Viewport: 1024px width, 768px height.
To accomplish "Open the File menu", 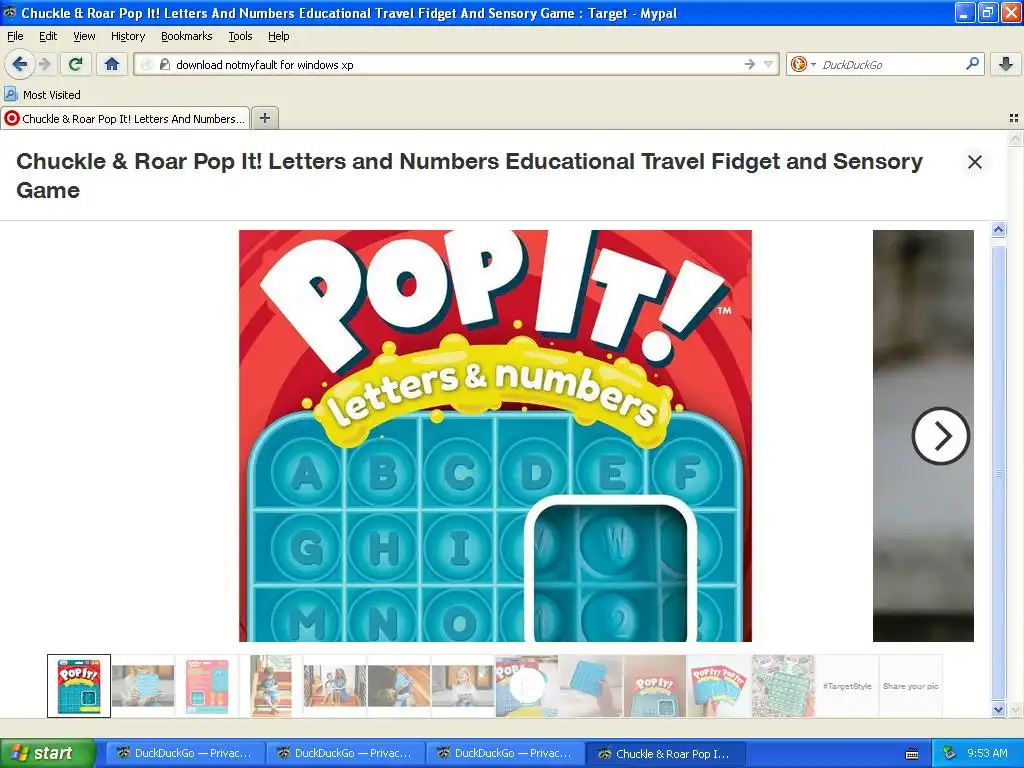I will pos(15,36).
